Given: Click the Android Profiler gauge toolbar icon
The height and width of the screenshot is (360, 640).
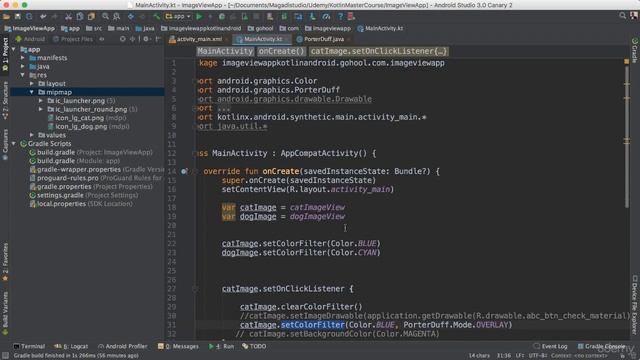Looking at the screenshot, I should pos(326,17).
